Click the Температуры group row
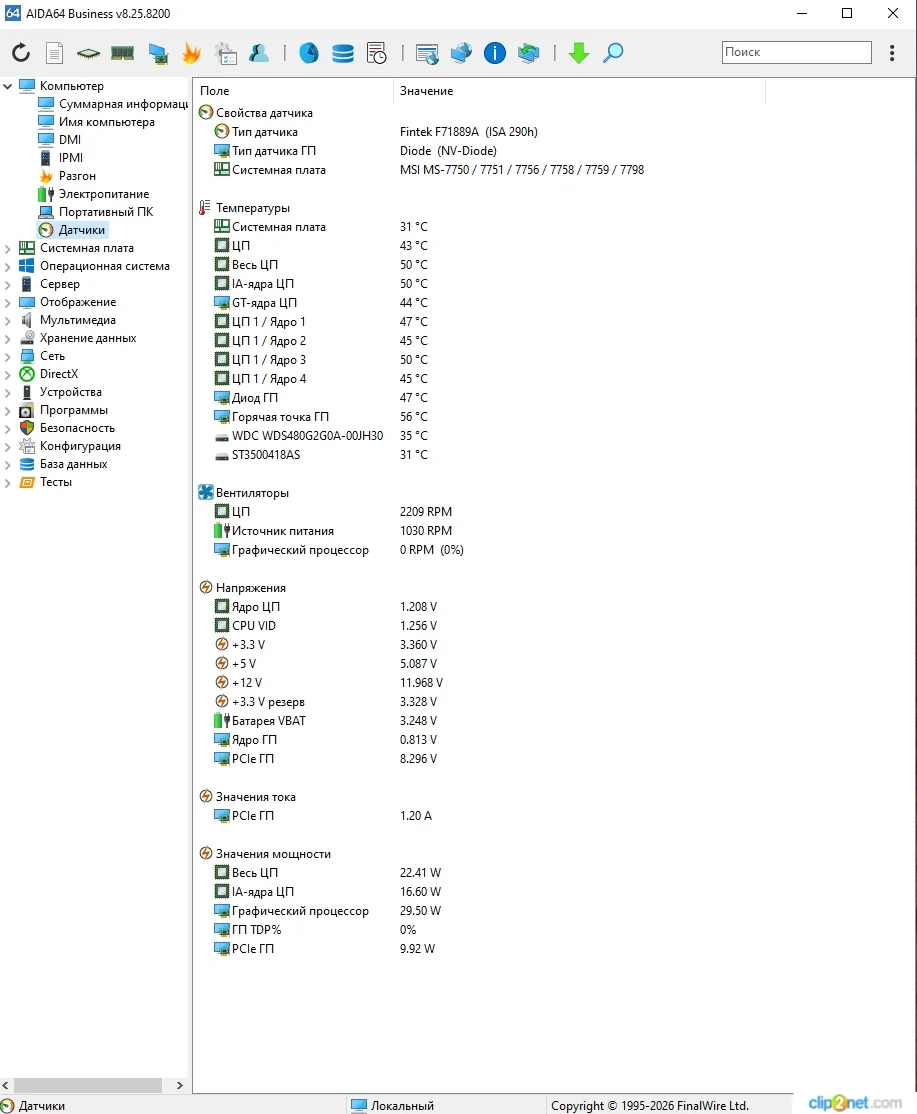The height and width of the screenshot is (1114, 917). [244, 208]
